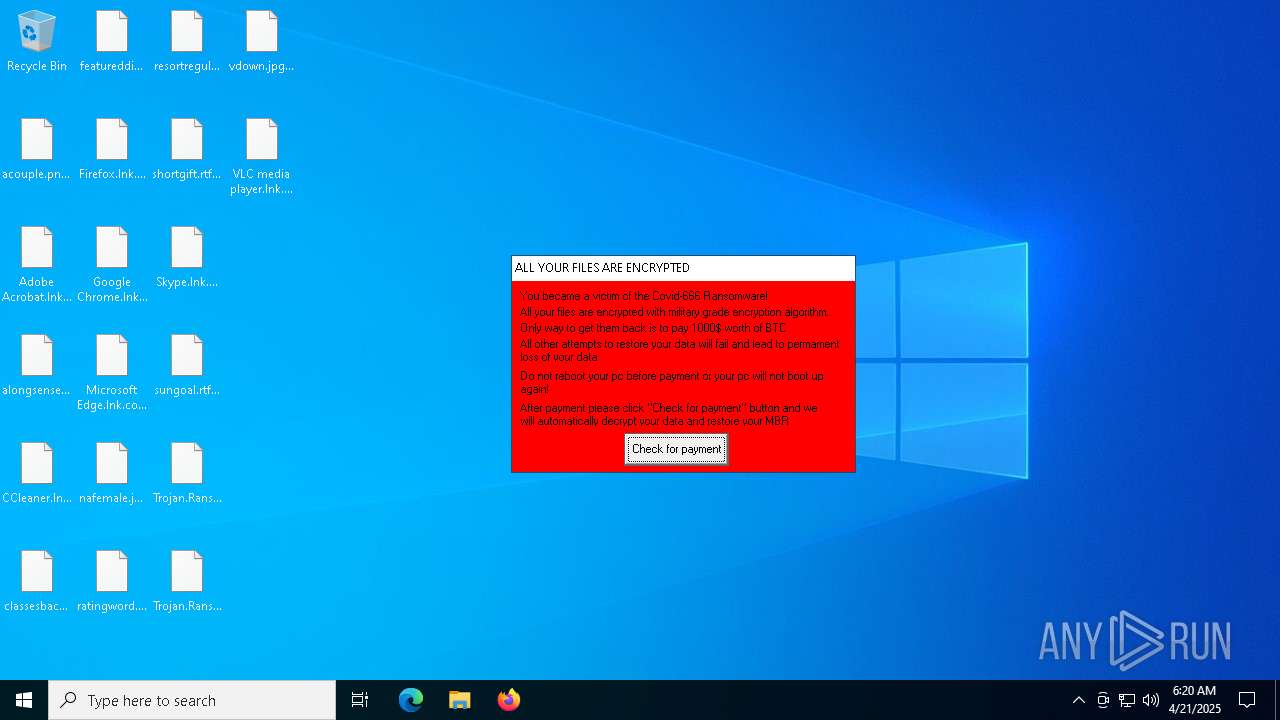Open the Recycle Bin desktop icon
Image resolution: width=1280 pixels, height=720 pixels.
point(37,42)
